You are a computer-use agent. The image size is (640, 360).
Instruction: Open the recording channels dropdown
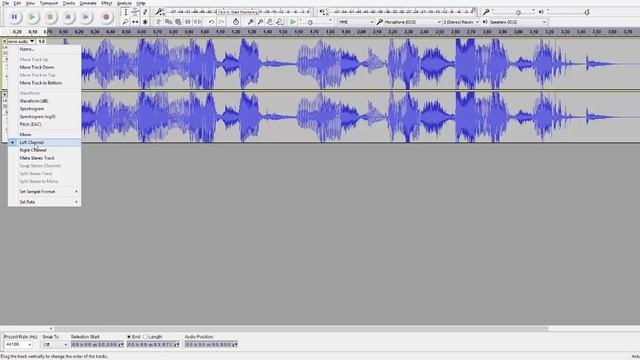coord(461,22)
